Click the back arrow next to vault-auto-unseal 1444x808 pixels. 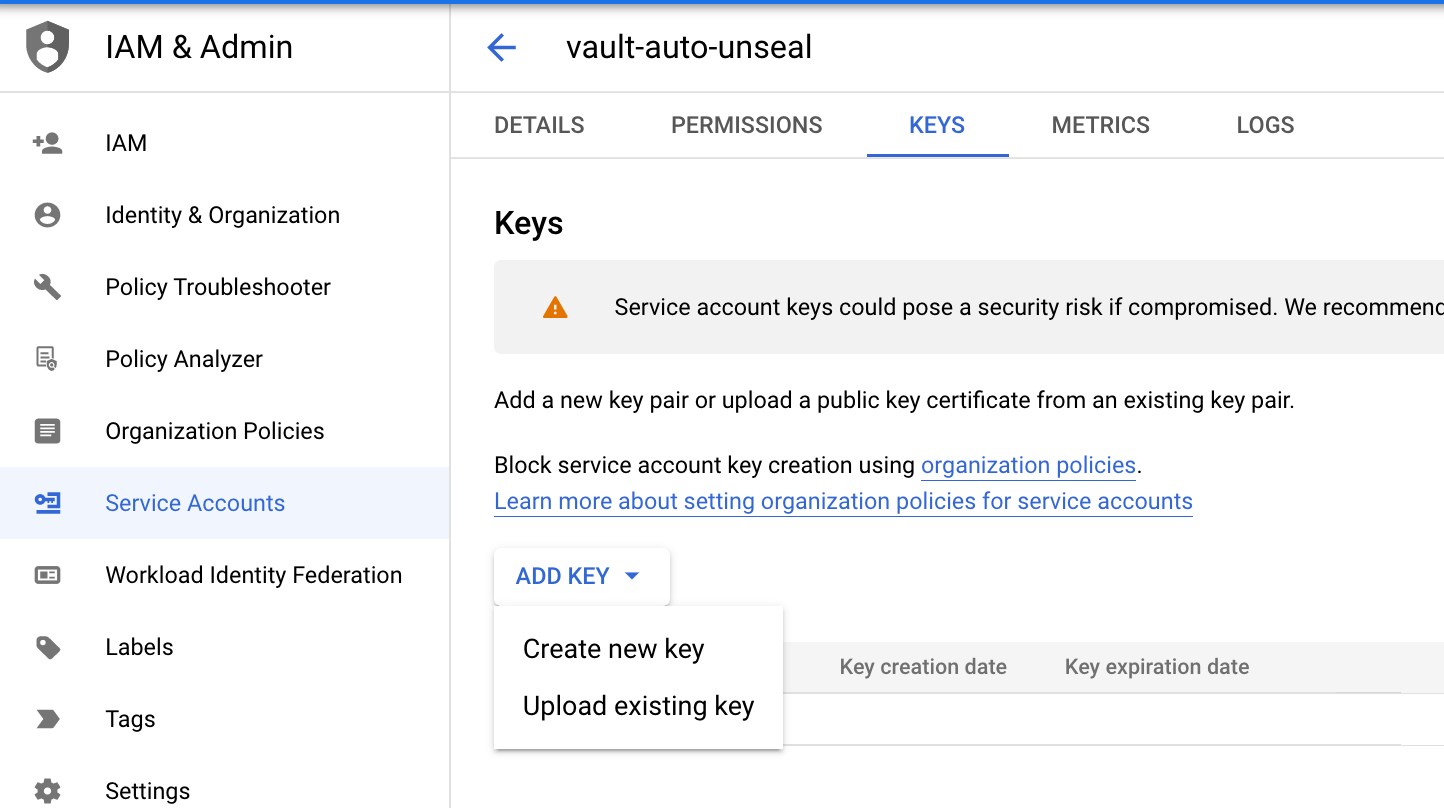pyautogui.click(x=501, y=47)
